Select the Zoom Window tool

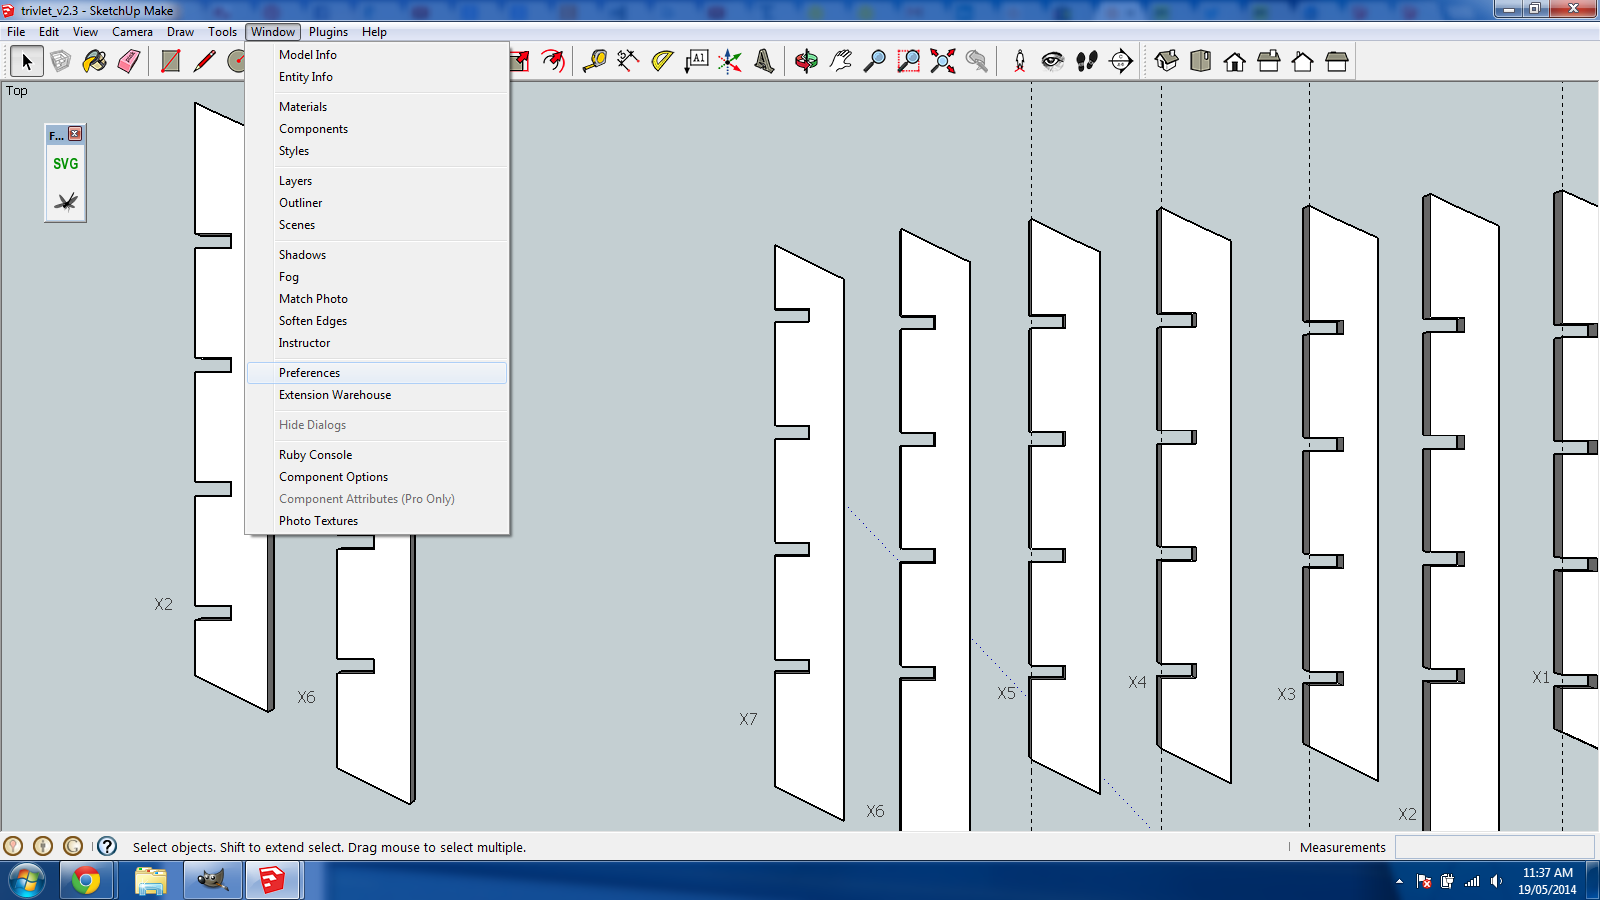pos(909,62)
